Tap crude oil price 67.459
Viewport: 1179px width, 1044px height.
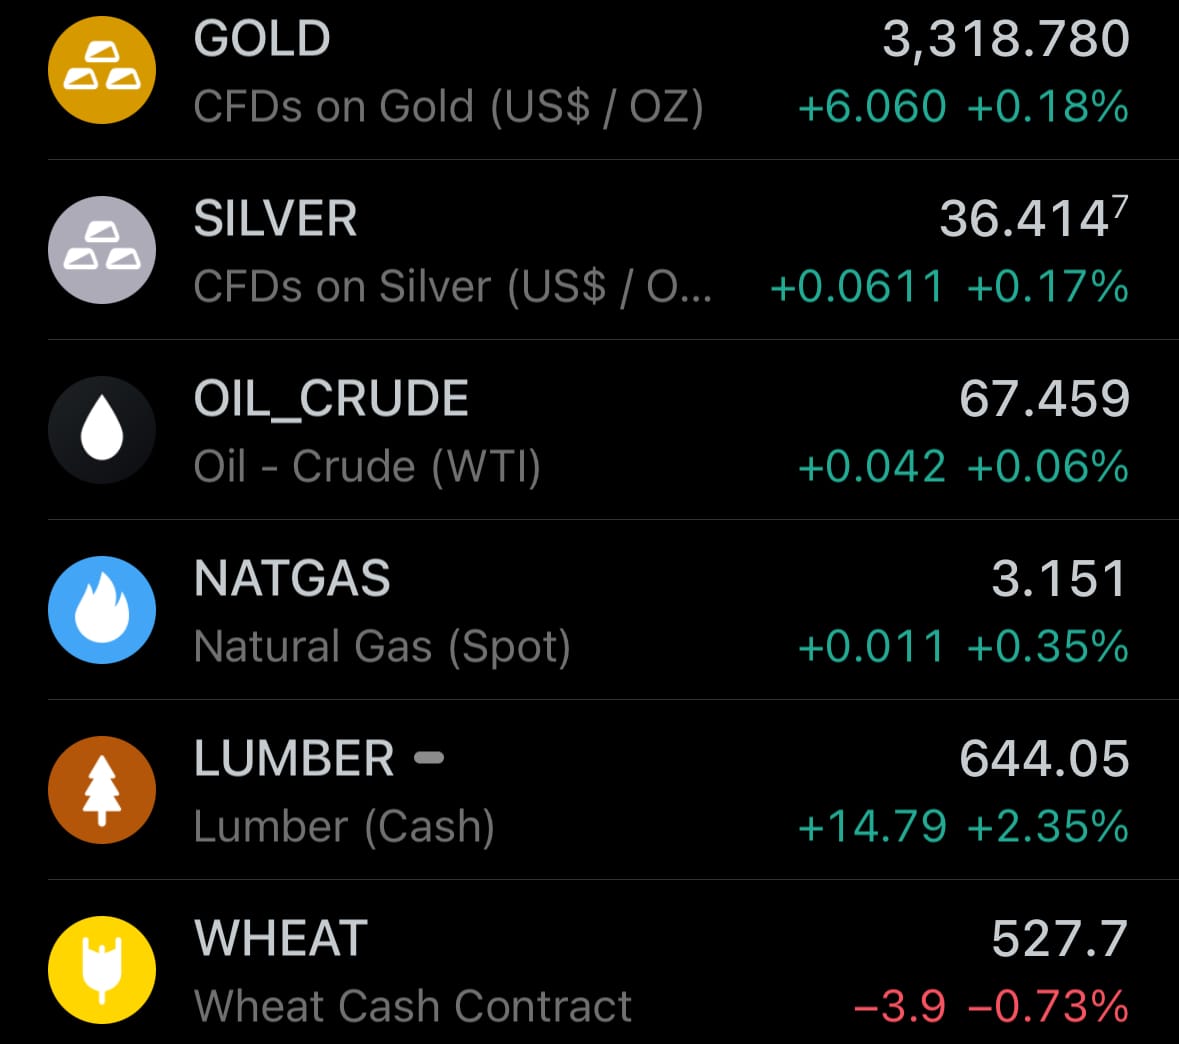coord(1044,399)
